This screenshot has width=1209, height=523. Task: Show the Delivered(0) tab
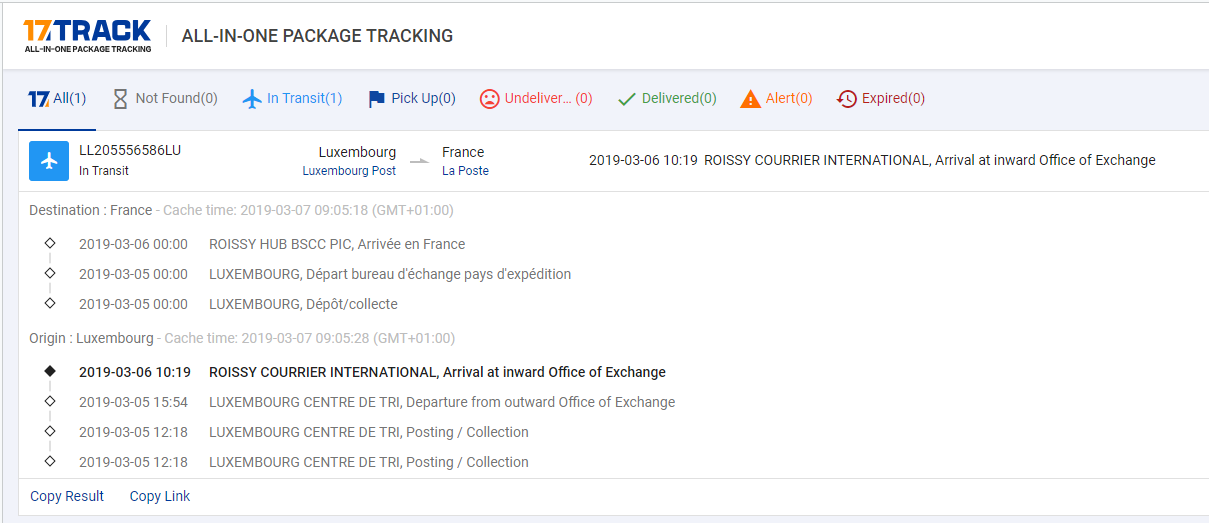pyautogui.click(x=679, y=99)
